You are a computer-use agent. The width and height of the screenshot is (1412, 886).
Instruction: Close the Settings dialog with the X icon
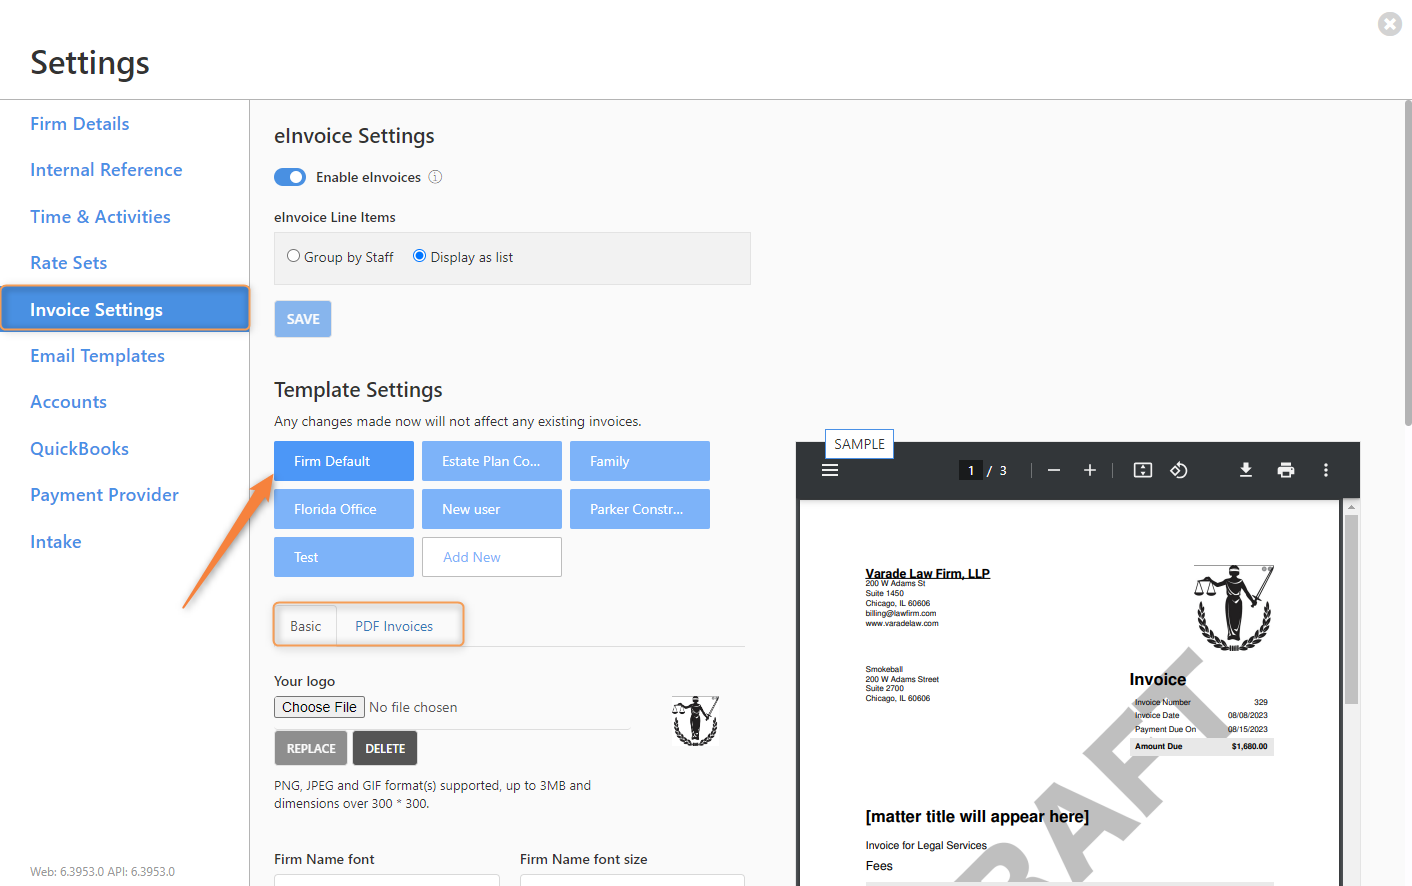coord(1389,24)
